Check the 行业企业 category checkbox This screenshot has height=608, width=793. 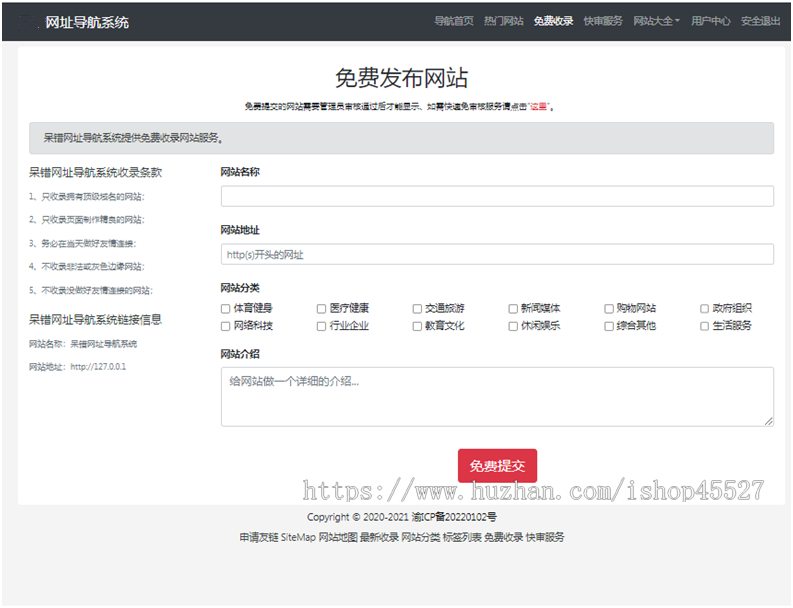click(321, 326)
